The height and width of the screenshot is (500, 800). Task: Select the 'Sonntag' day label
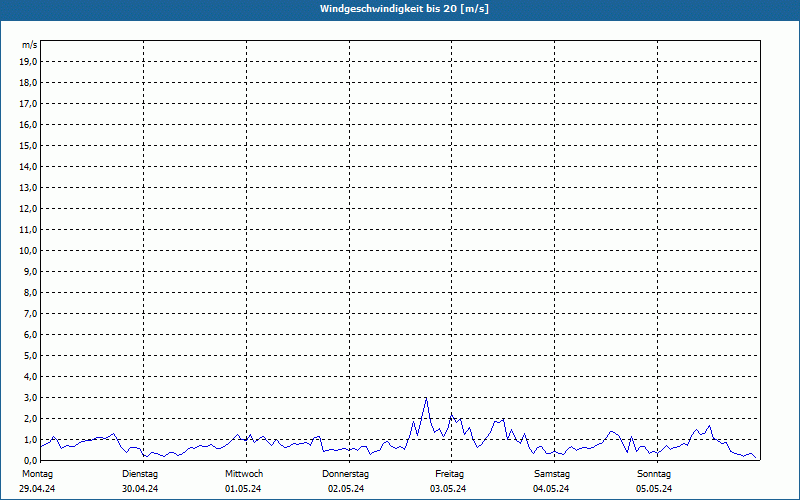654,474
